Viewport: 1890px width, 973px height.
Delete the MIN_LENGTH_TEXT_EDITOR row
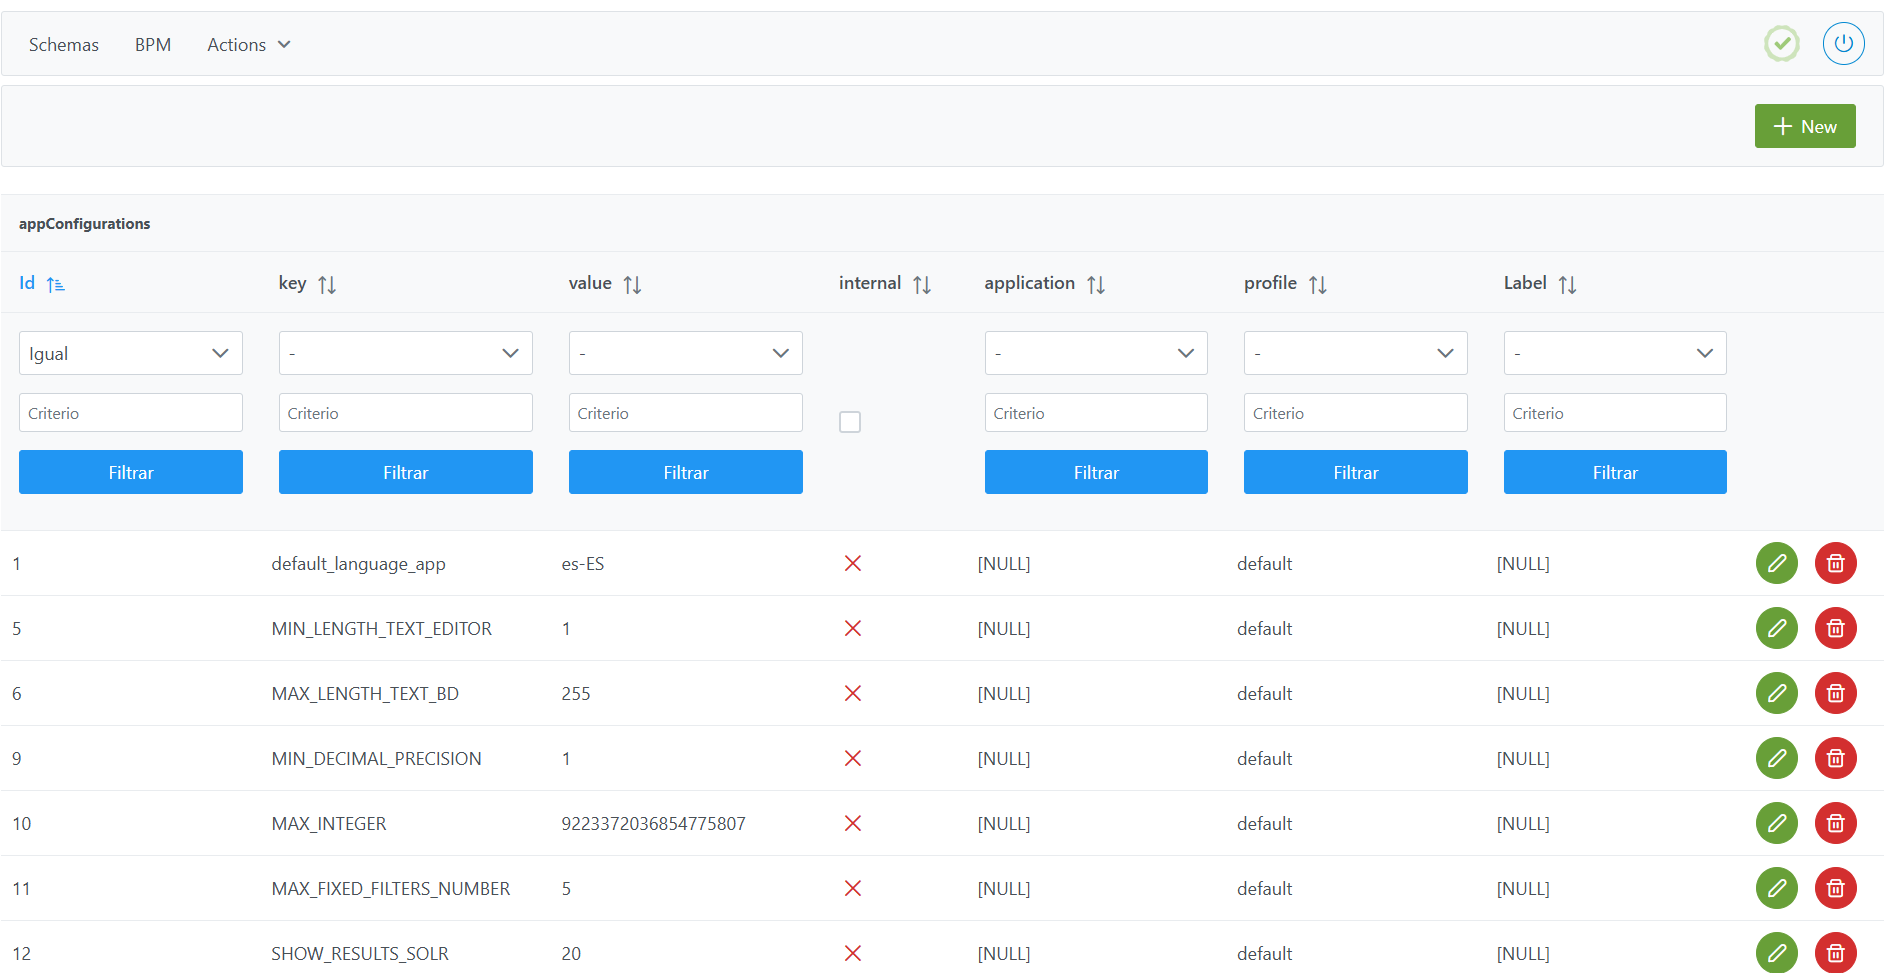(1835, 628)
